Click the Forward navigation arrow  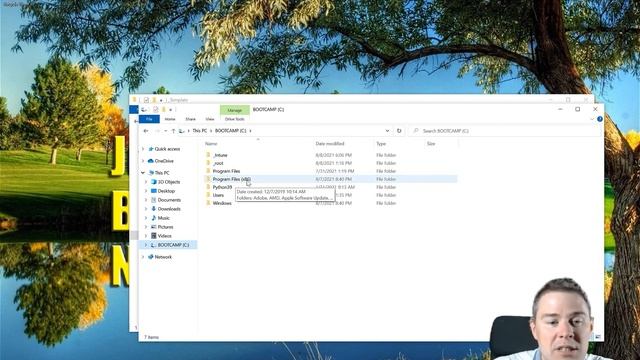coord(157,131)
